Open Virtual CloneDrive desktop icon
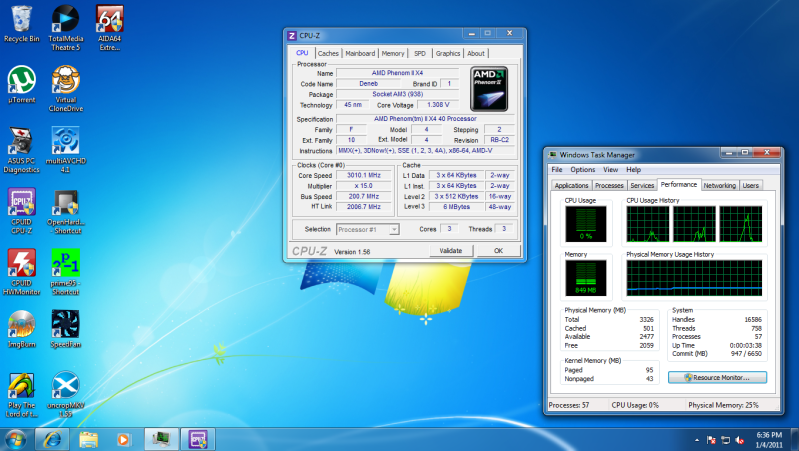799x451 pixels. (x=66, y=89)
